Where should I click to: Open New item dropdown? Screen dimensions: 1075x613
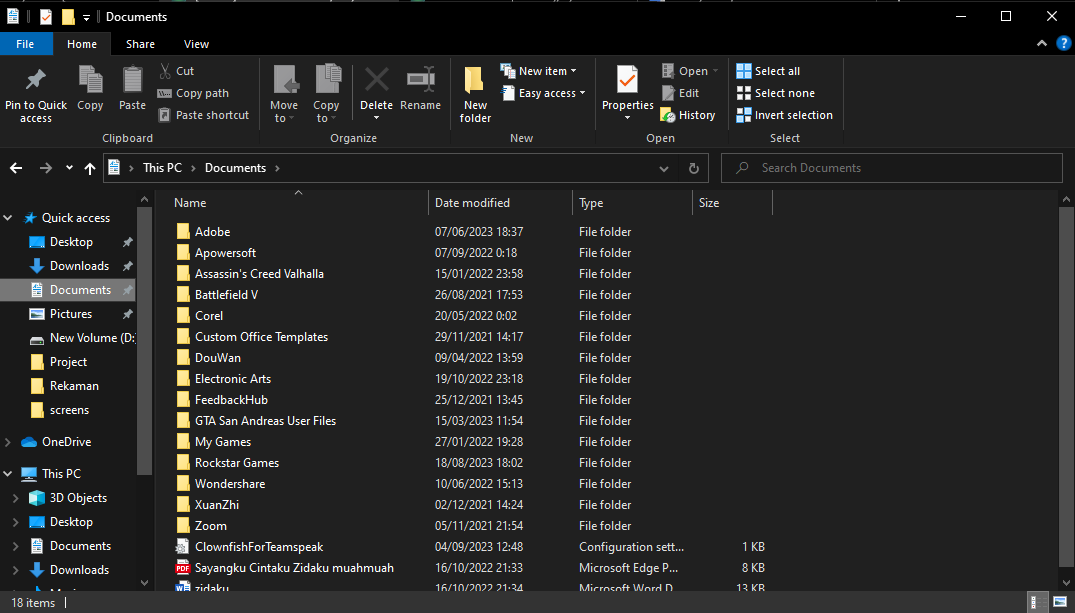tap(539, 71)
